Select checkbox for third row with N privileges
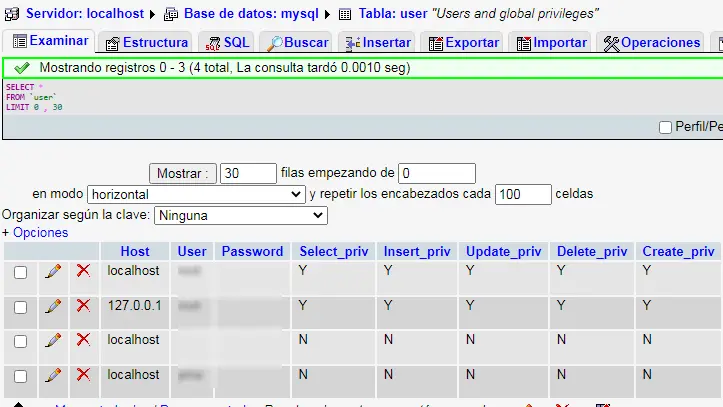723x407 pixels. [20, 342]
